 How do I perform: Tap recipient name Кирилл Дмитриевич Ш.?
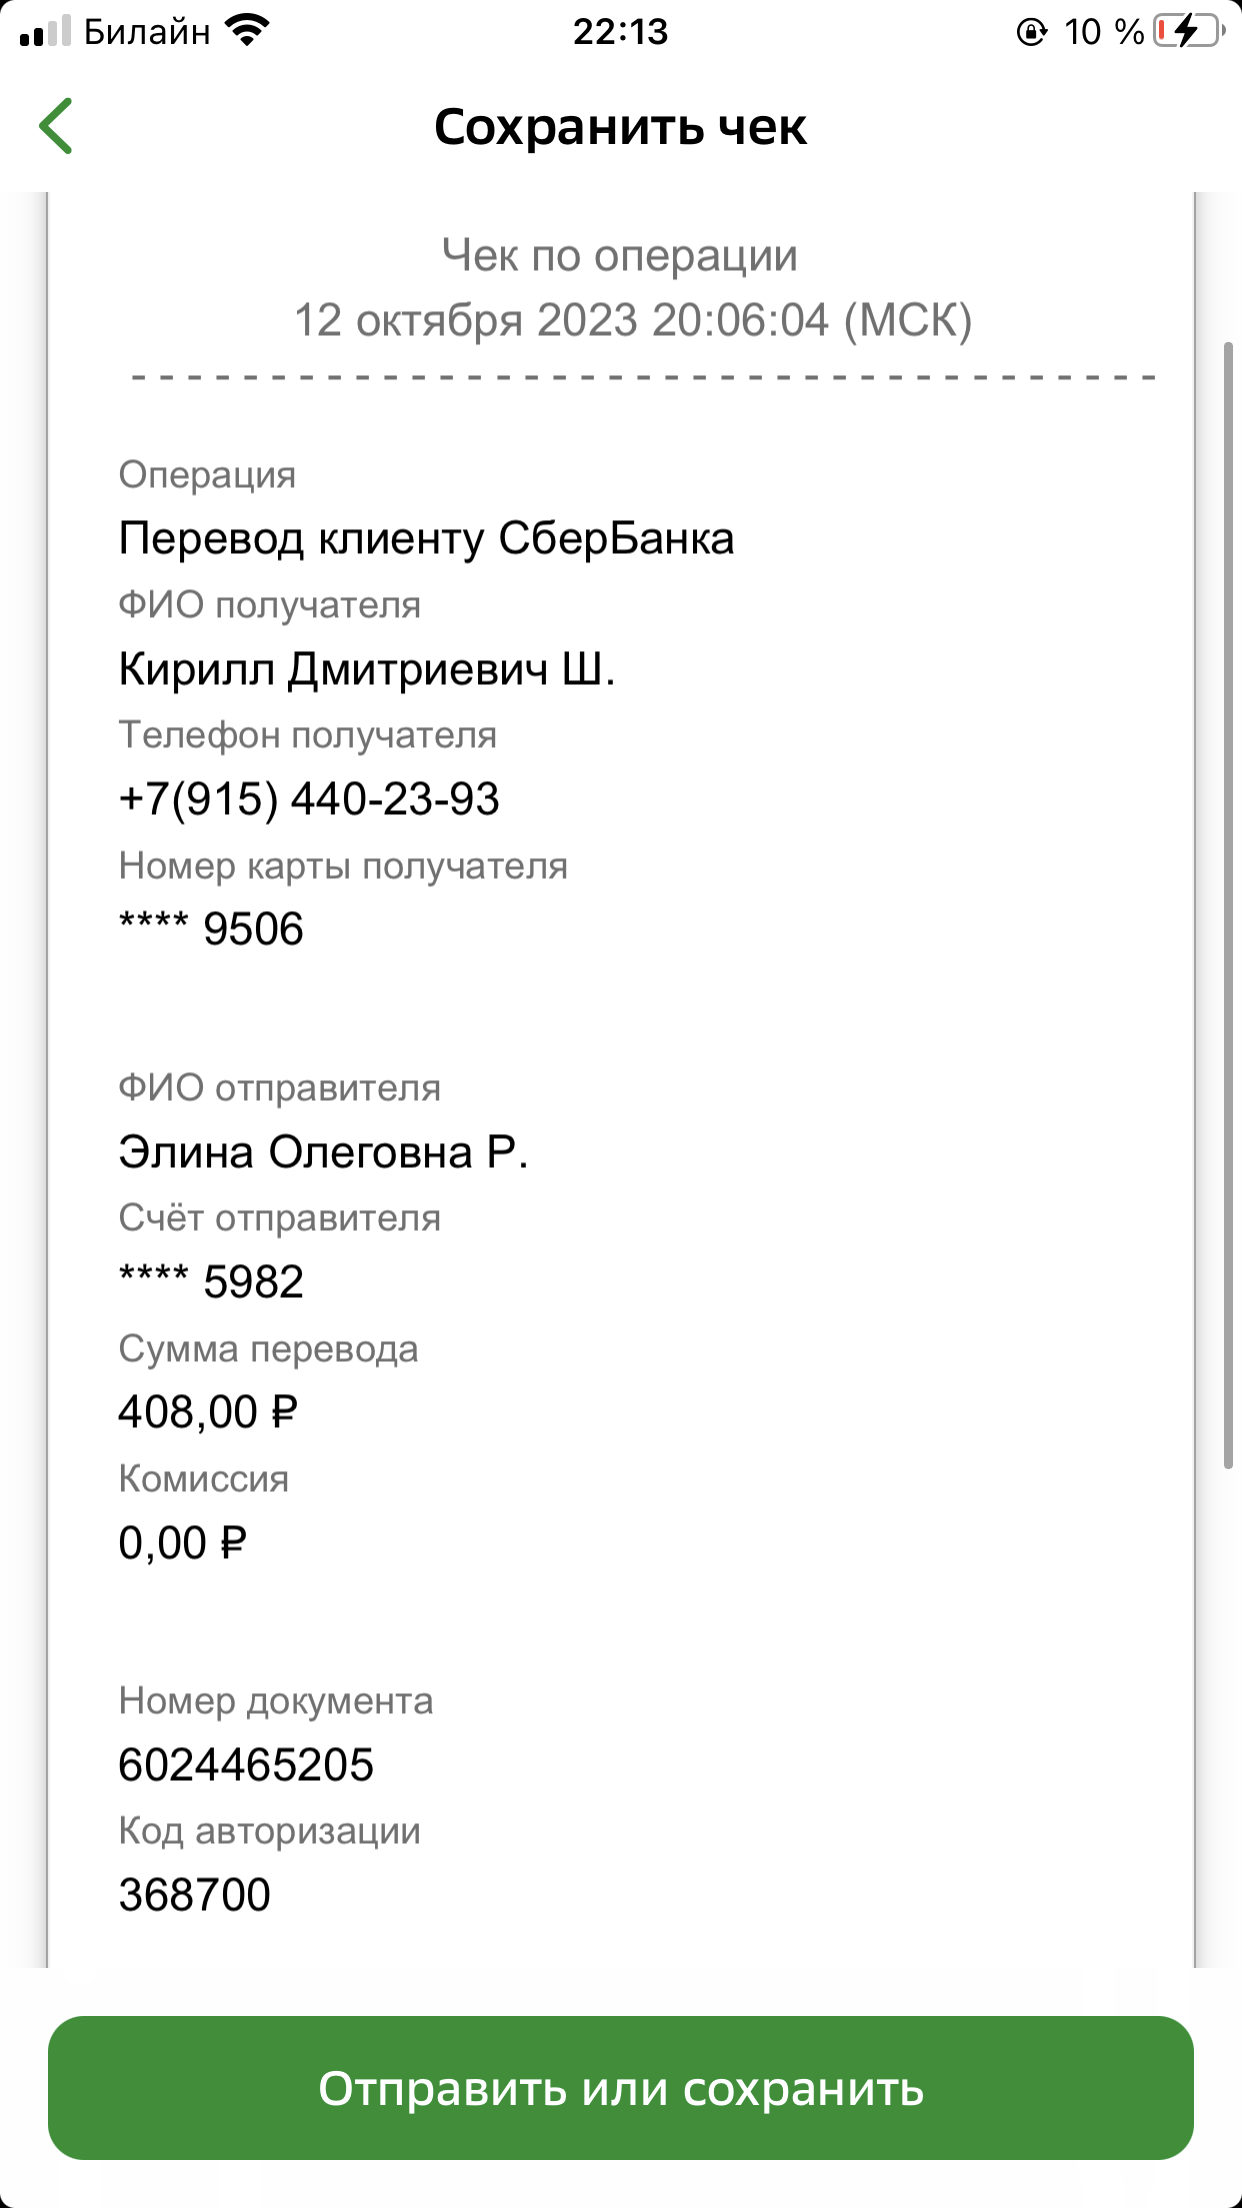pyautogui.click(x=367, y=669)
